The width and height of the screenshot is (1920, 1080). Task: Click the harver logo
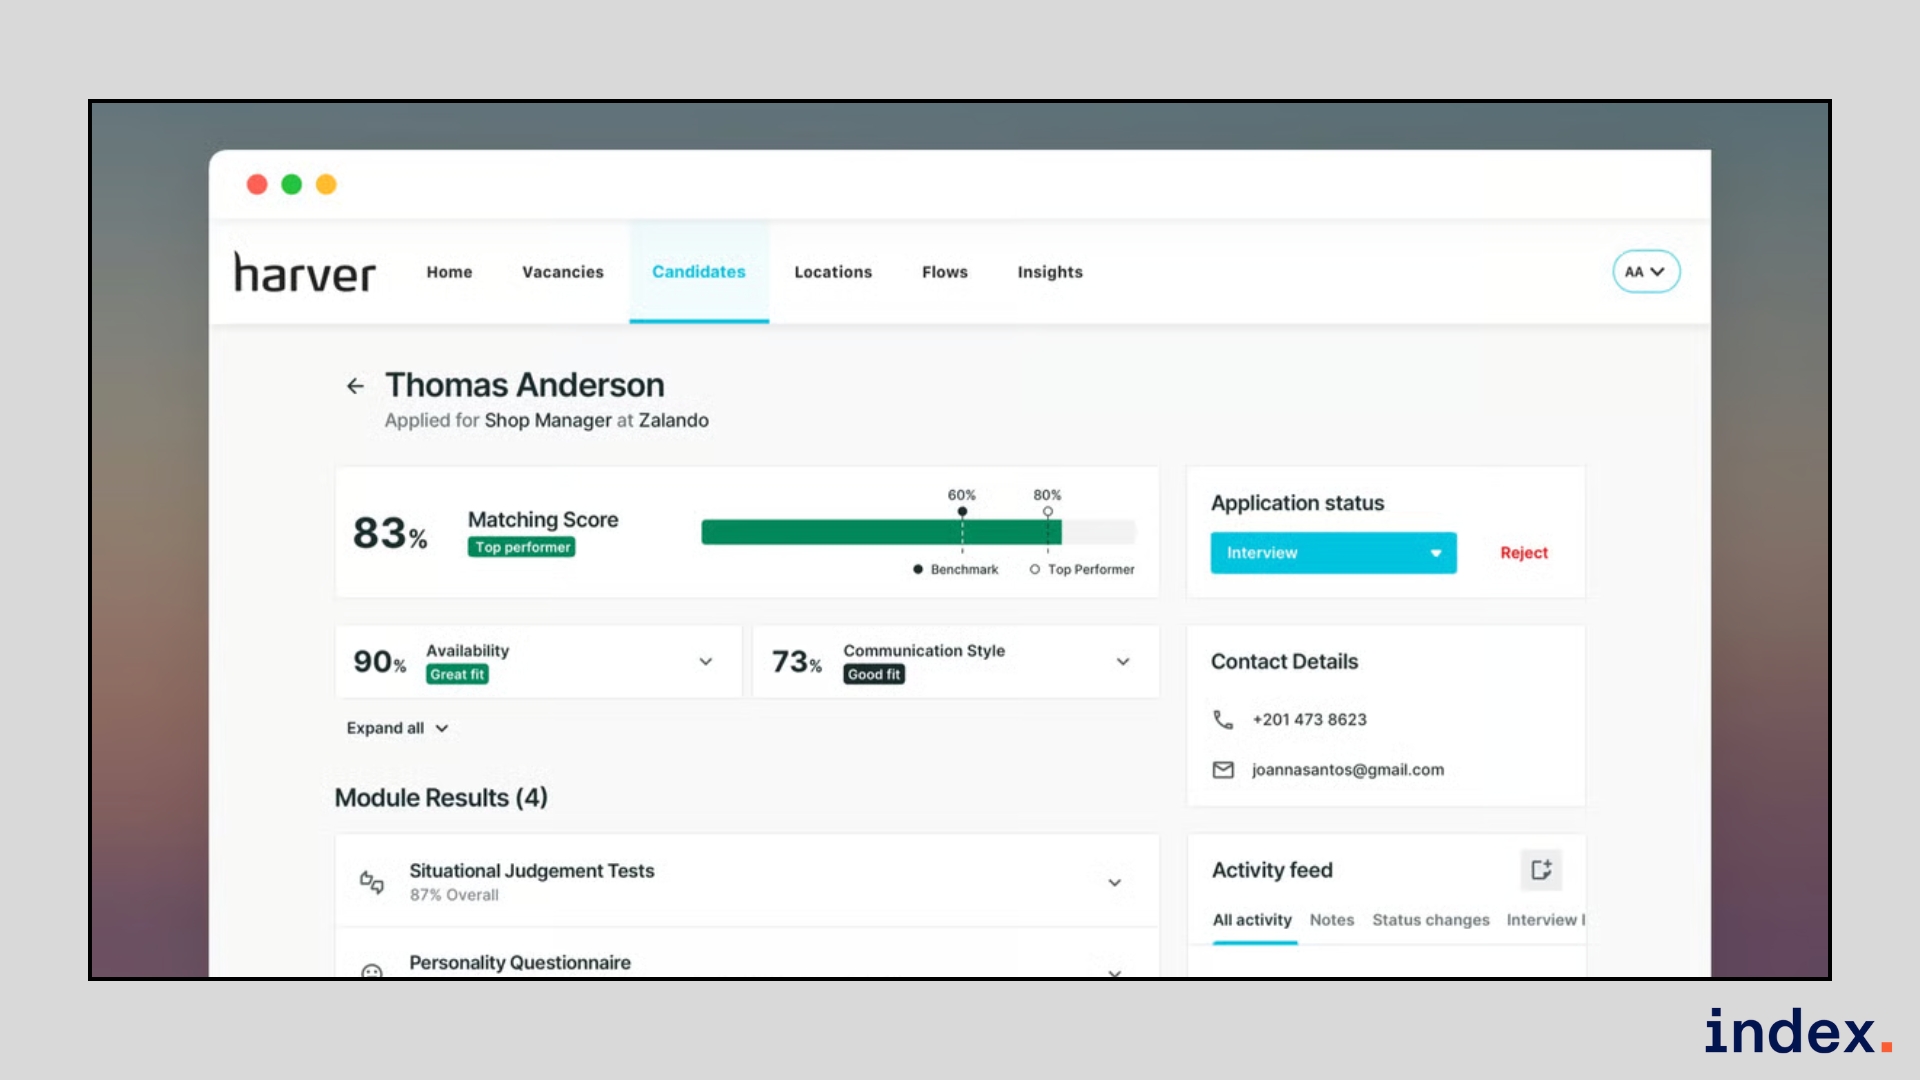[305, 272]
